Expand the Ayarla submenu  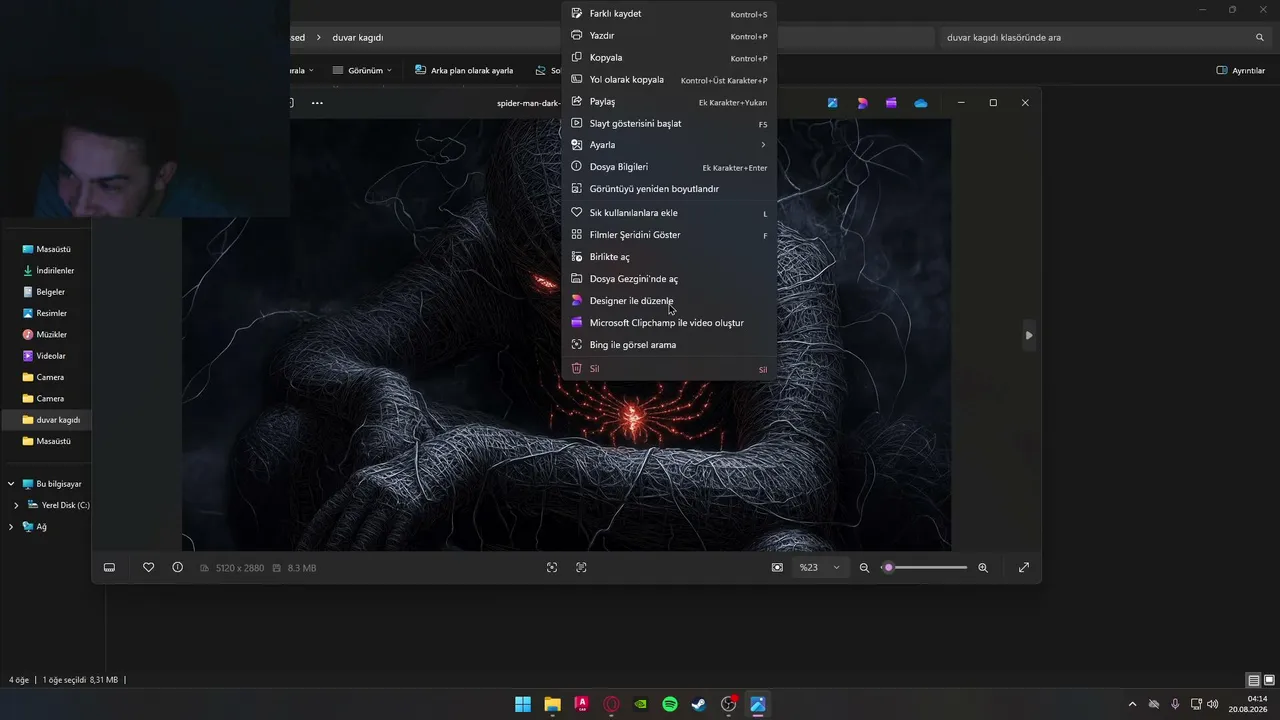[669, 145]
